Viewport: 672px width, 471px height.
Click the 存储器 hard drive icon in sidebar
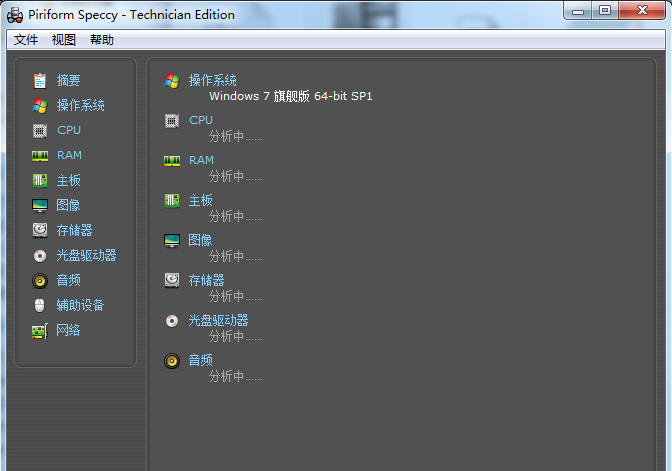[x=40, y=230]
